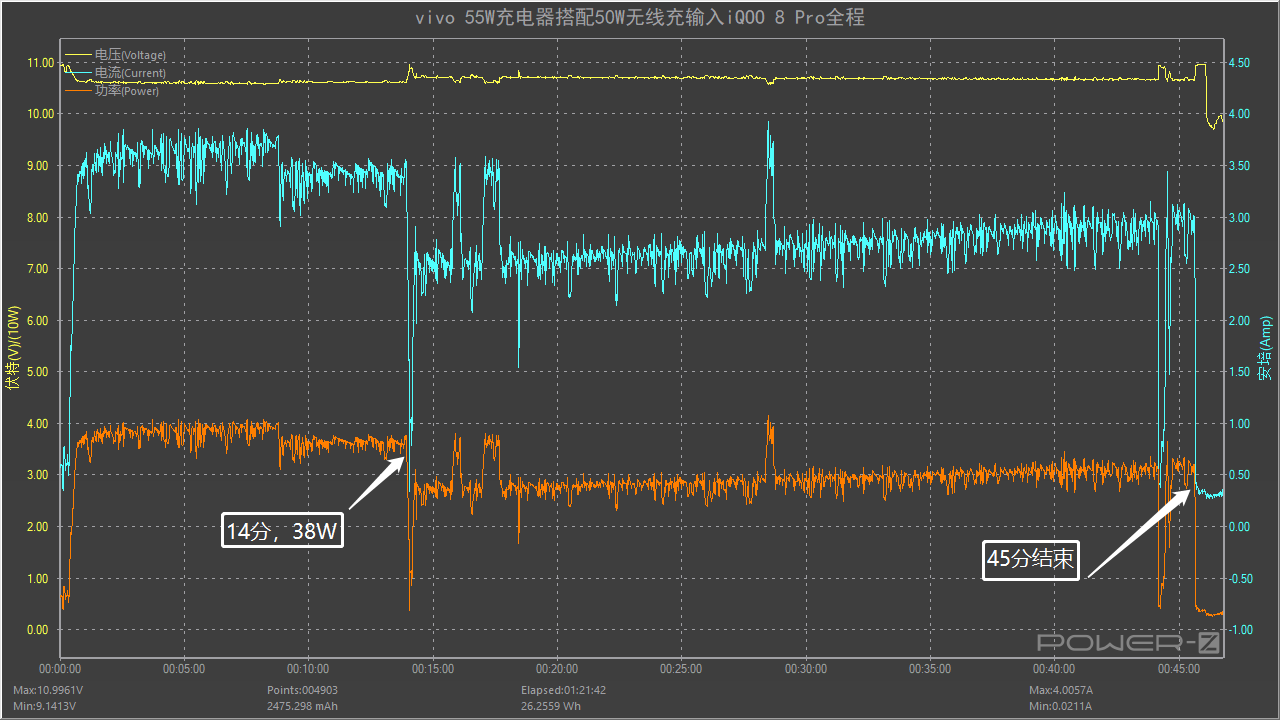Click the Elapsed:01:21:42 status readout
Screen dimensions: 1280x720
[564, 690]
